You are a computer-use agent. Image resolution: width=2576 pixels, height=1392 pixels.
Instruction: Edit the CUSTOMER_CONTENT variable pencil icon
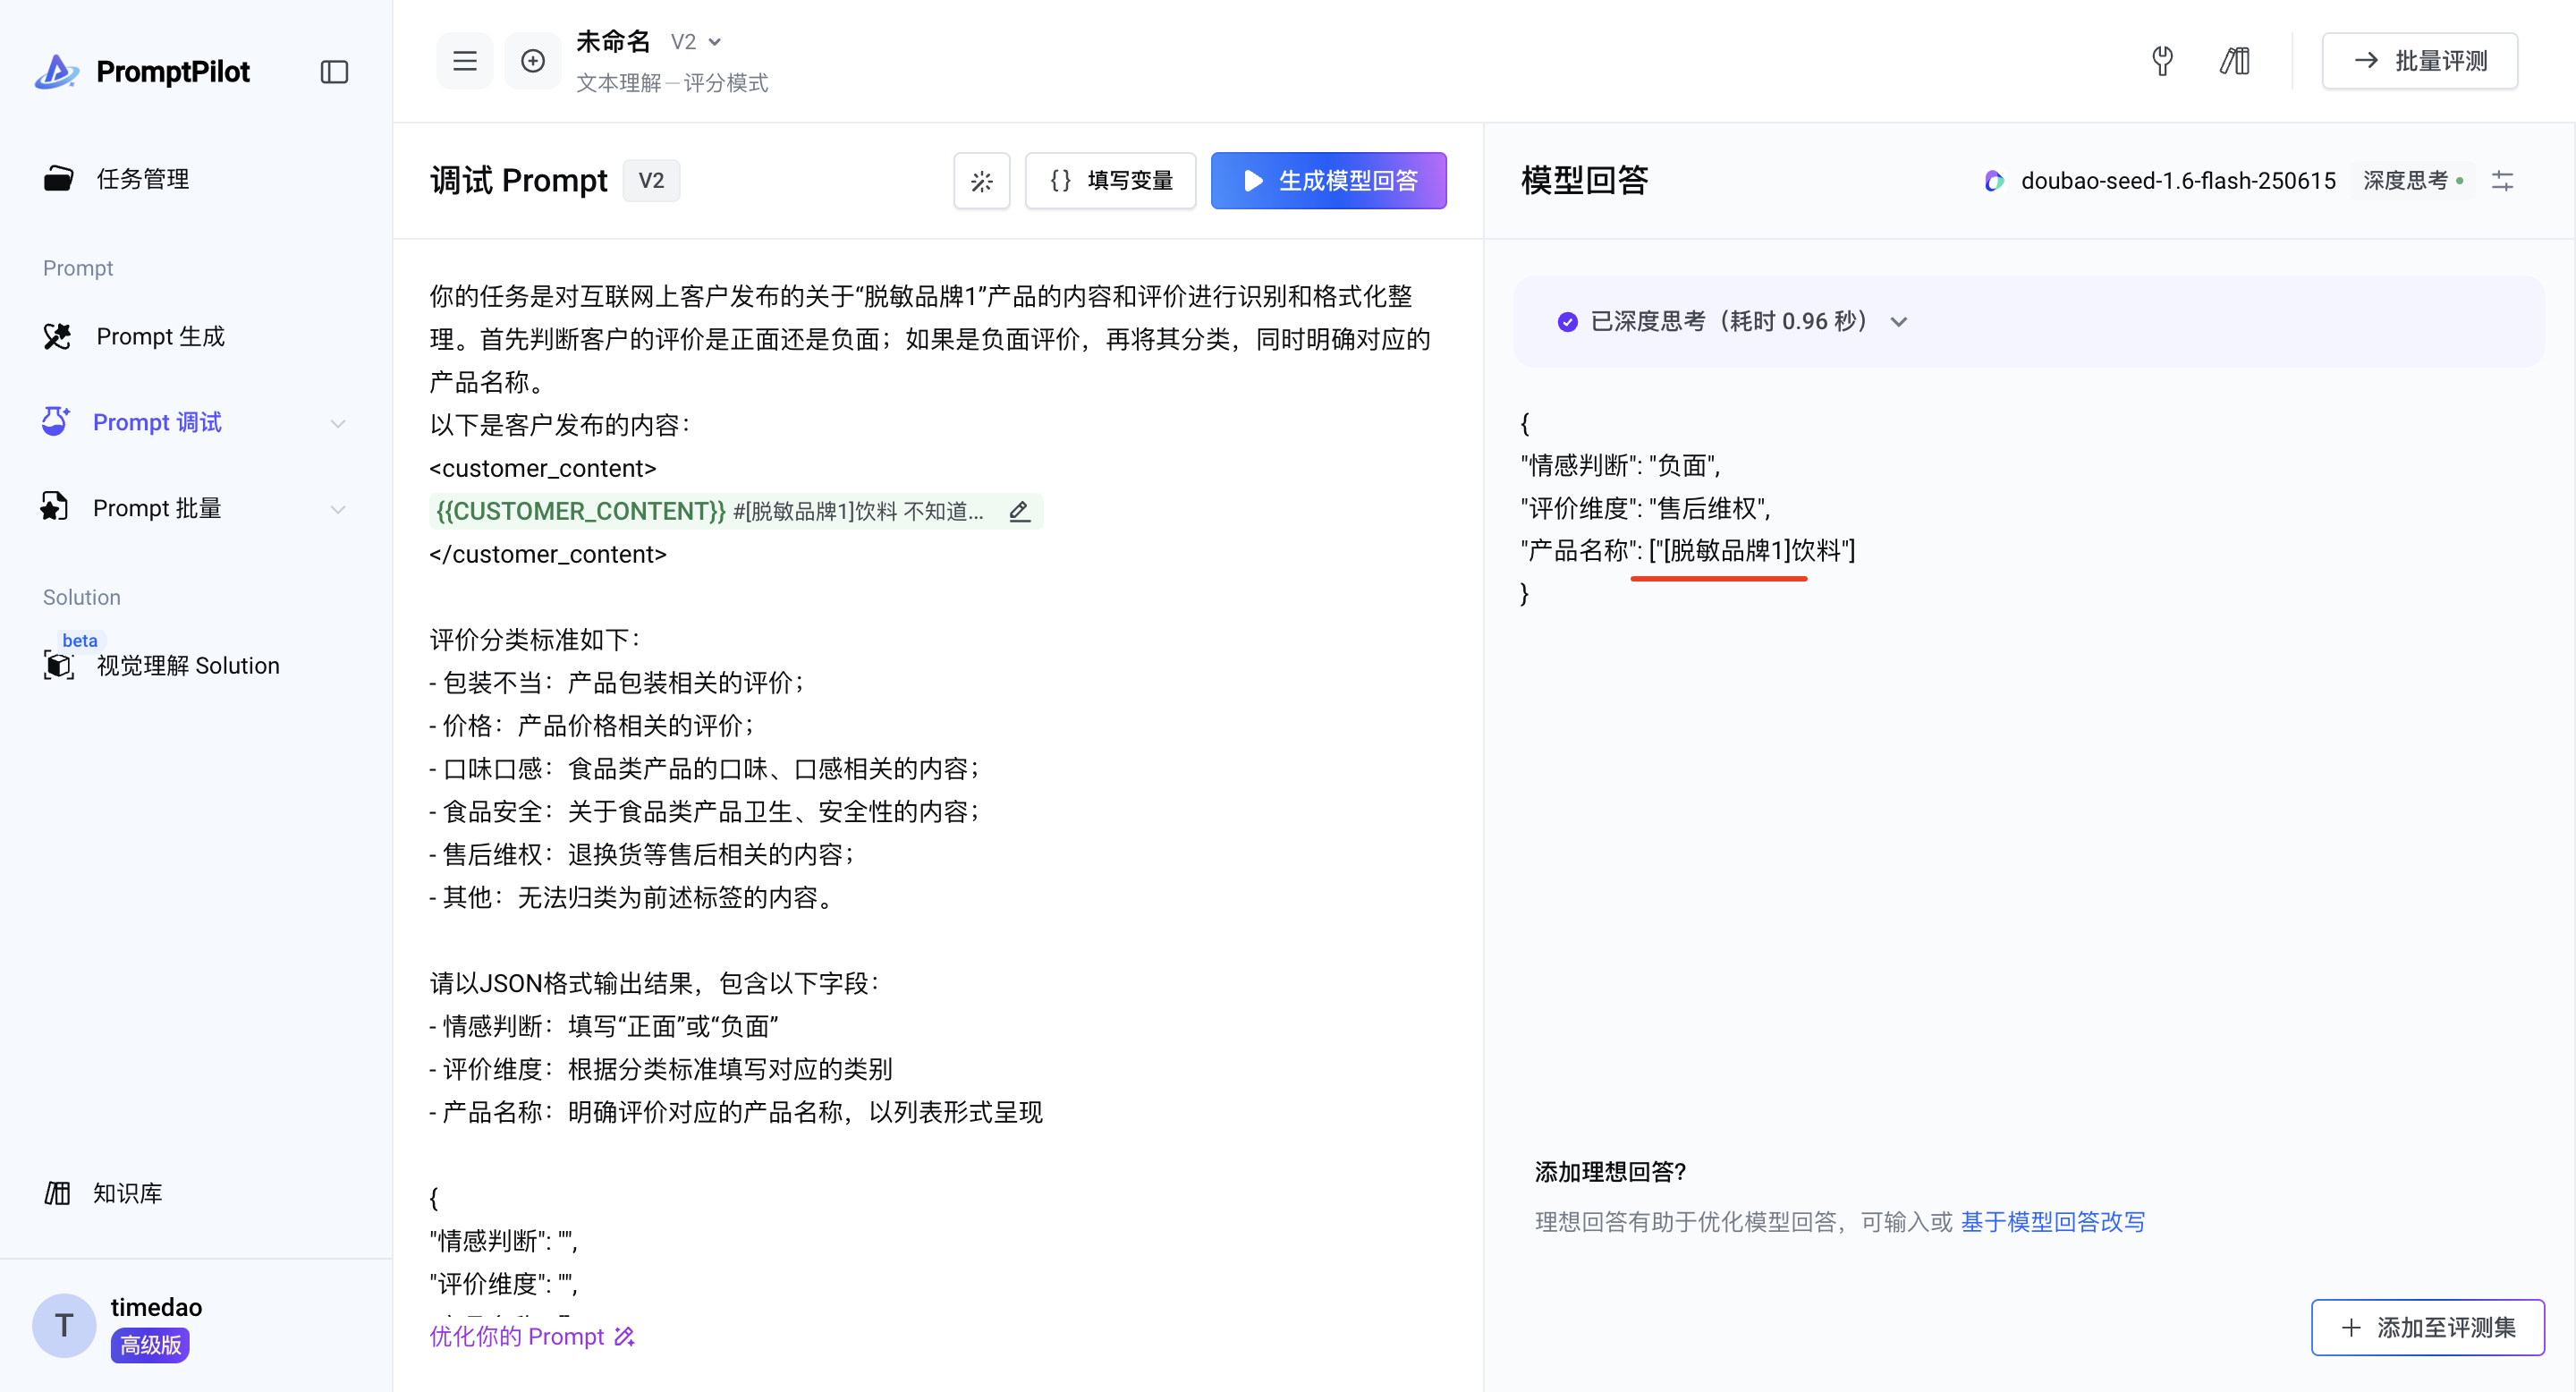(x=1019, y=512)
